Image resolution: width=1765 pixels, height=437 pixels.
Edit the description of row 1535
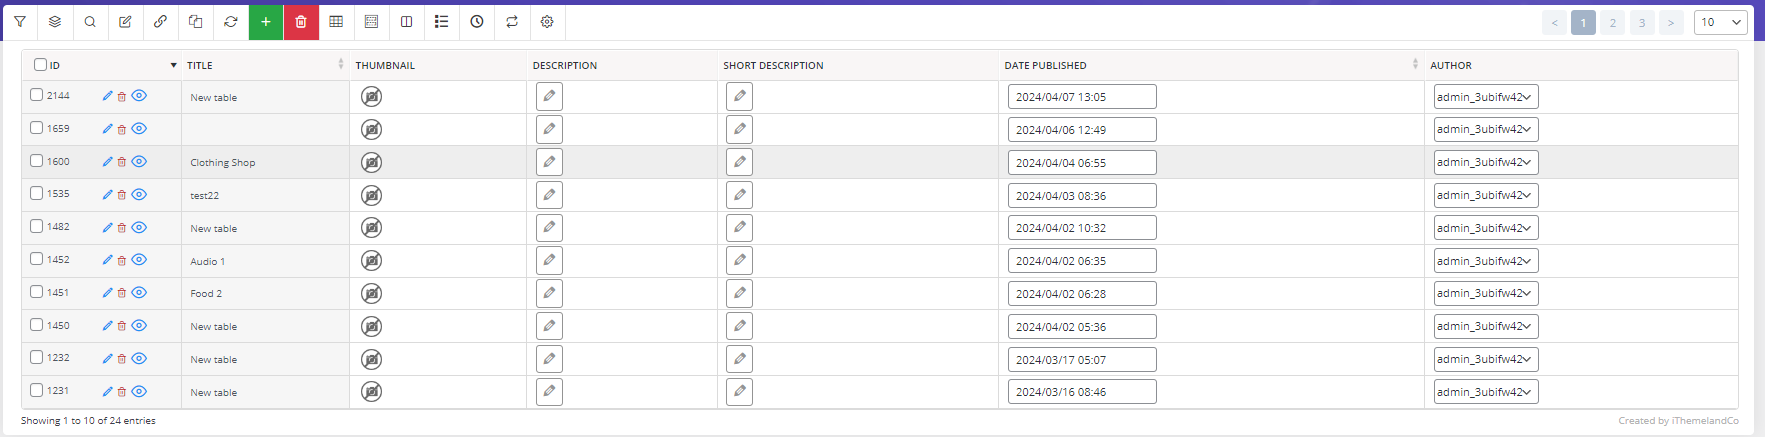(x=549, y=195)
